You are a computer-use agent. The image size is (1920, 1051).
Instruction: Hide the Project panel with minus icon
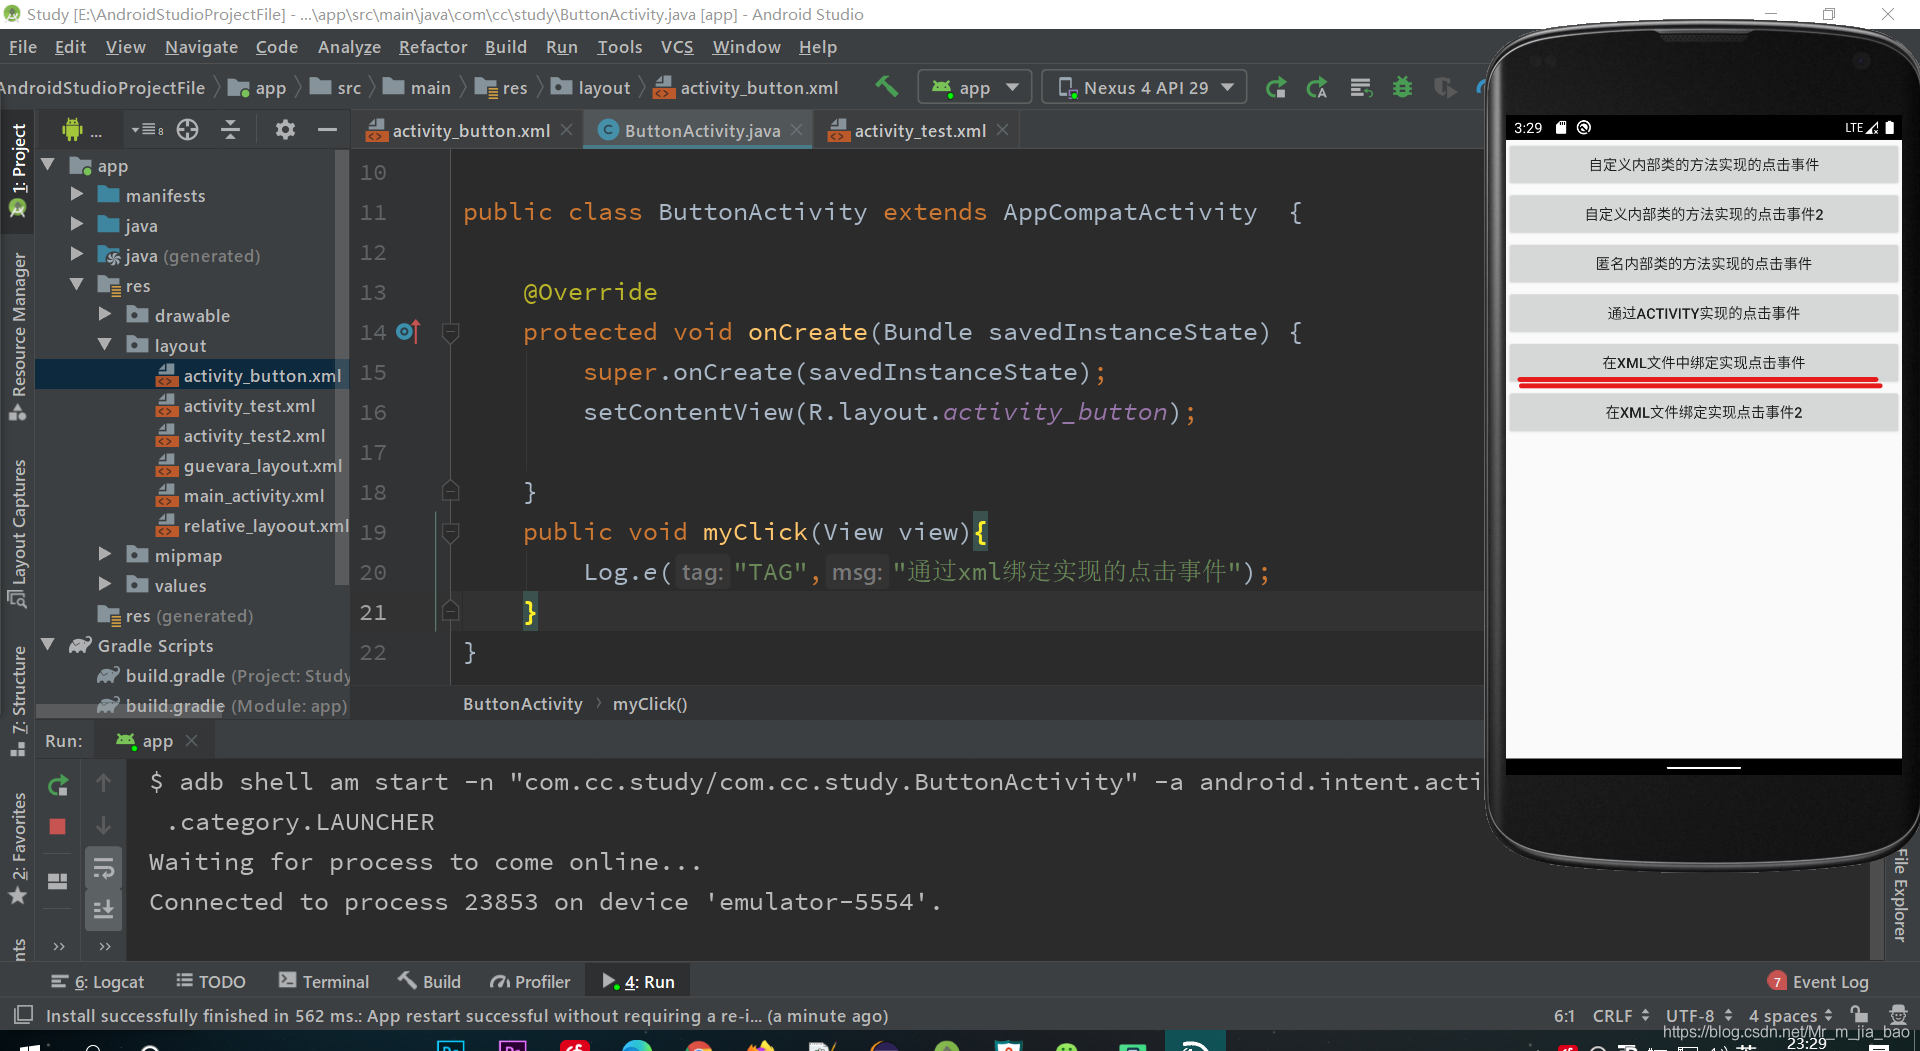click(x=327, y=129)
